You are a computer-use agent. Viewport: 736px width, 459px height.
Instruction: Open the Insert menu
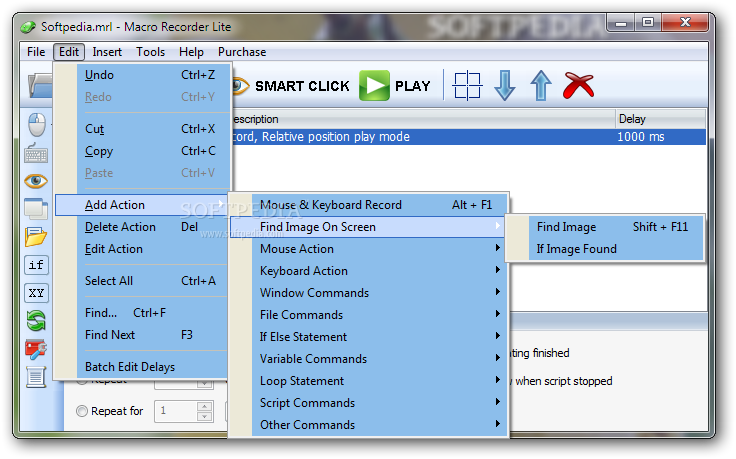[107, 52]
